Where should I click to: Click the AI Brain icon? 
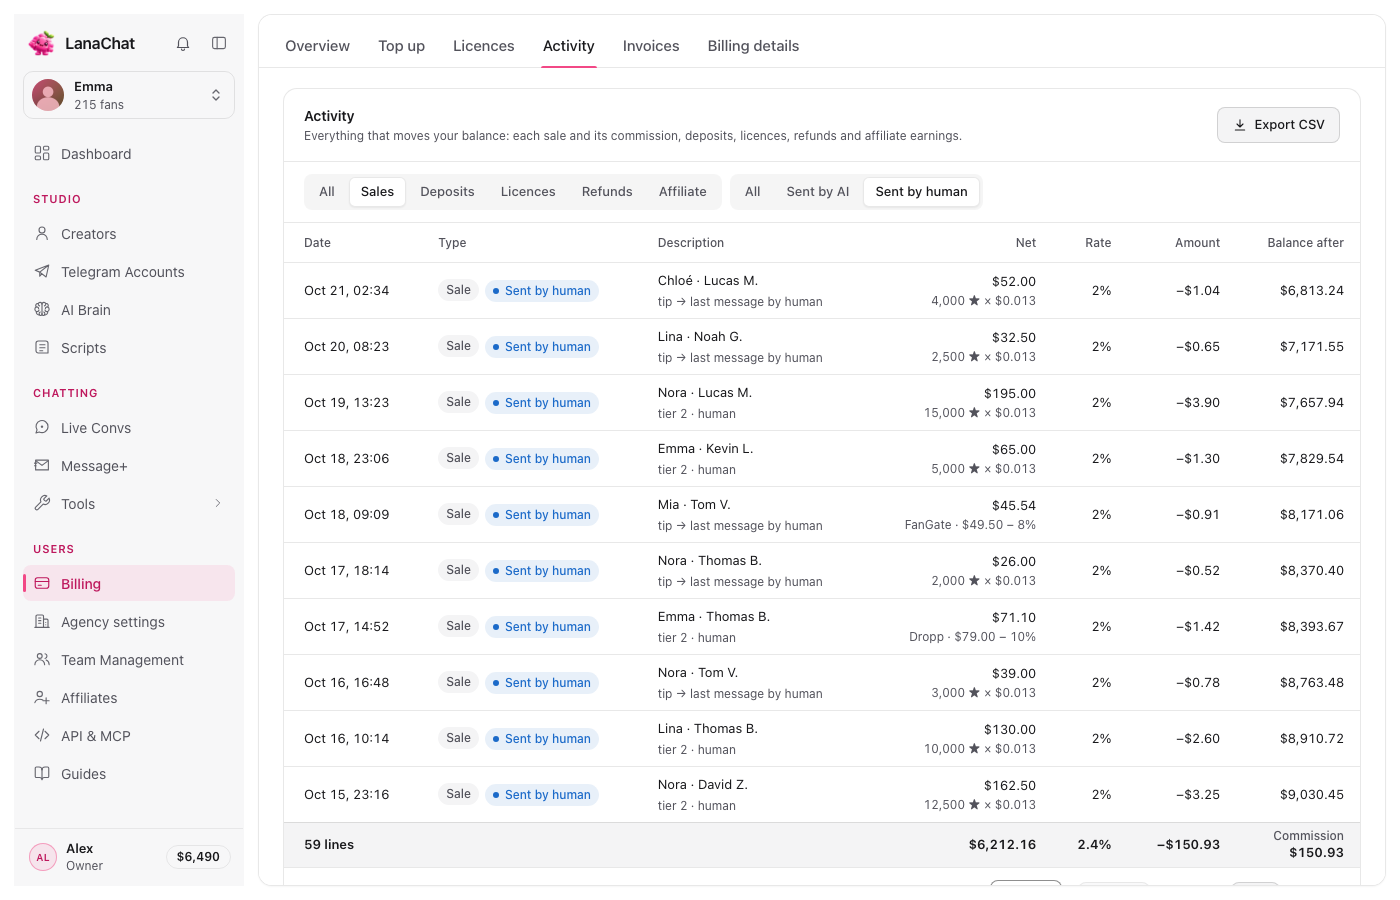[x=42, y=309]
